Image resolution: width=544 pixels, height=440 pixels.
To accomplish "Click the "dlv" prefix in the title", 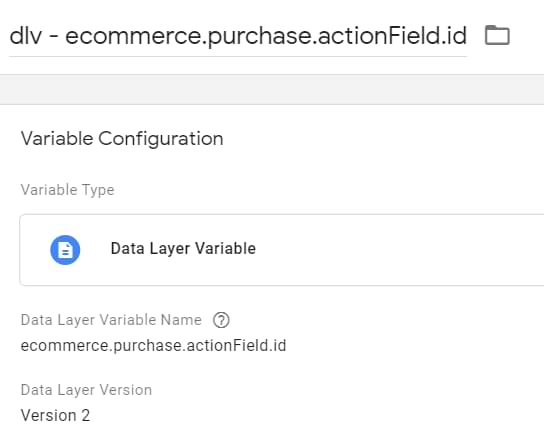I will [x=26, y=35].
